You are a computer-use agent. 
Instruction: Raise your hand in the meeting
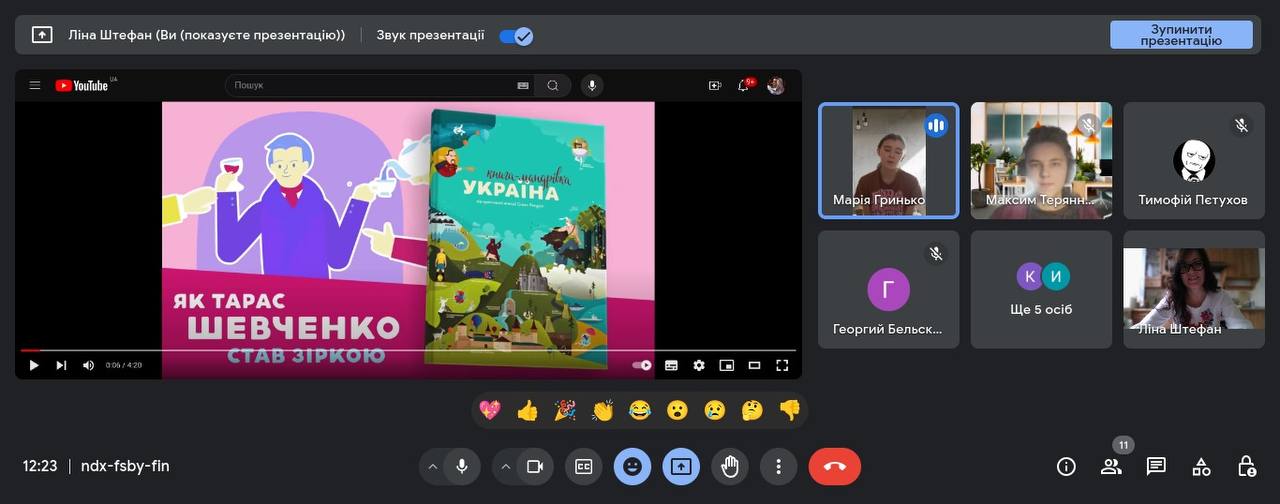[x=730, y=466]
